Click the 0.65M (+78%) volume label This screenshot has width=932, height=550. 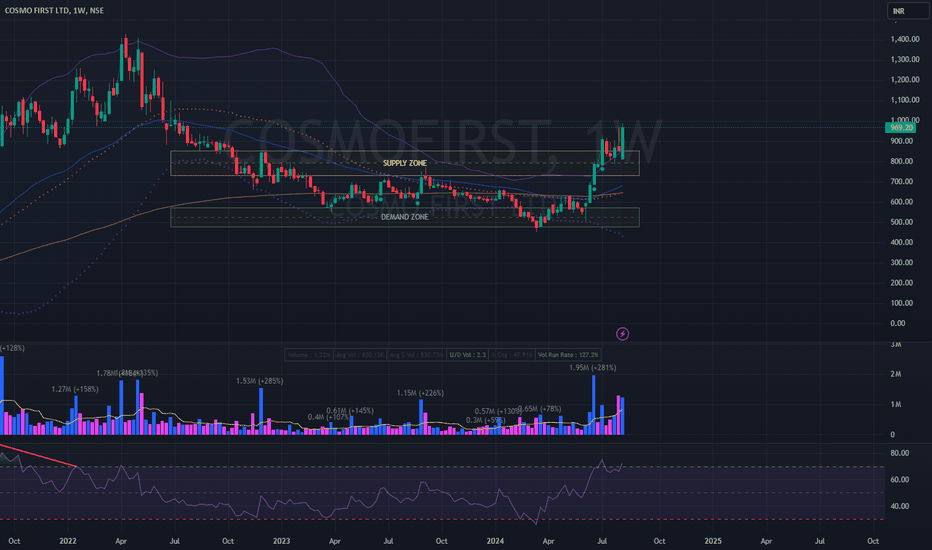[x=540, y=409]
